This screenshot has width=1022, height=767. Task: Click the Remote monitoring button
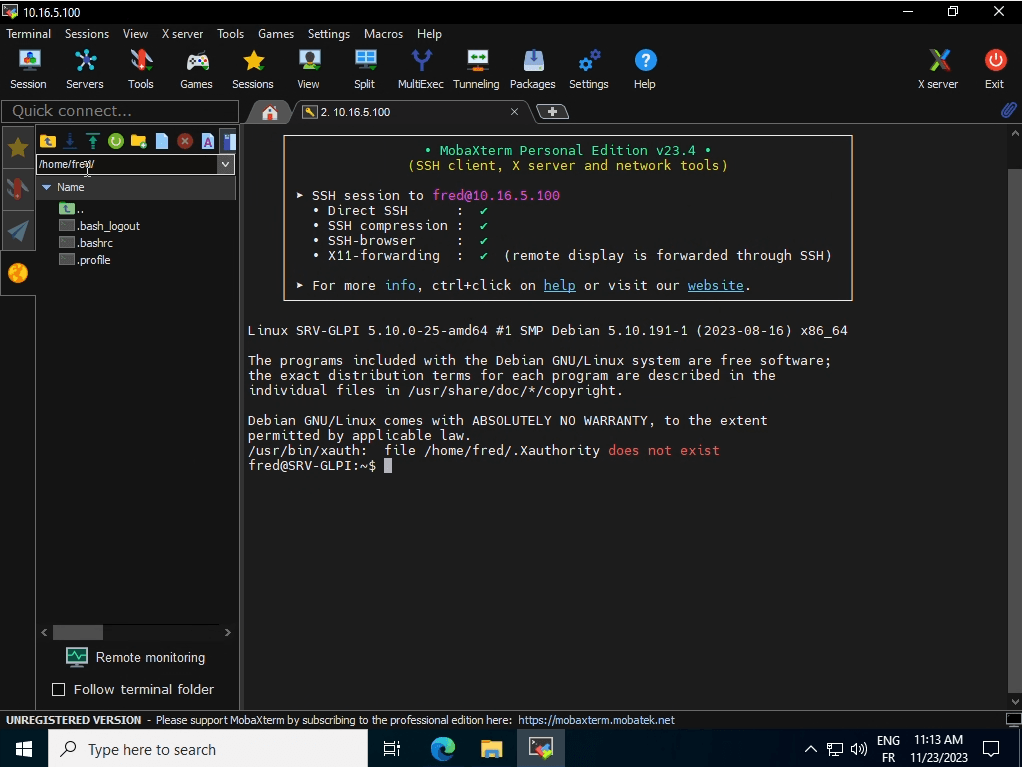pyautogui.click(x=136, y=657)
